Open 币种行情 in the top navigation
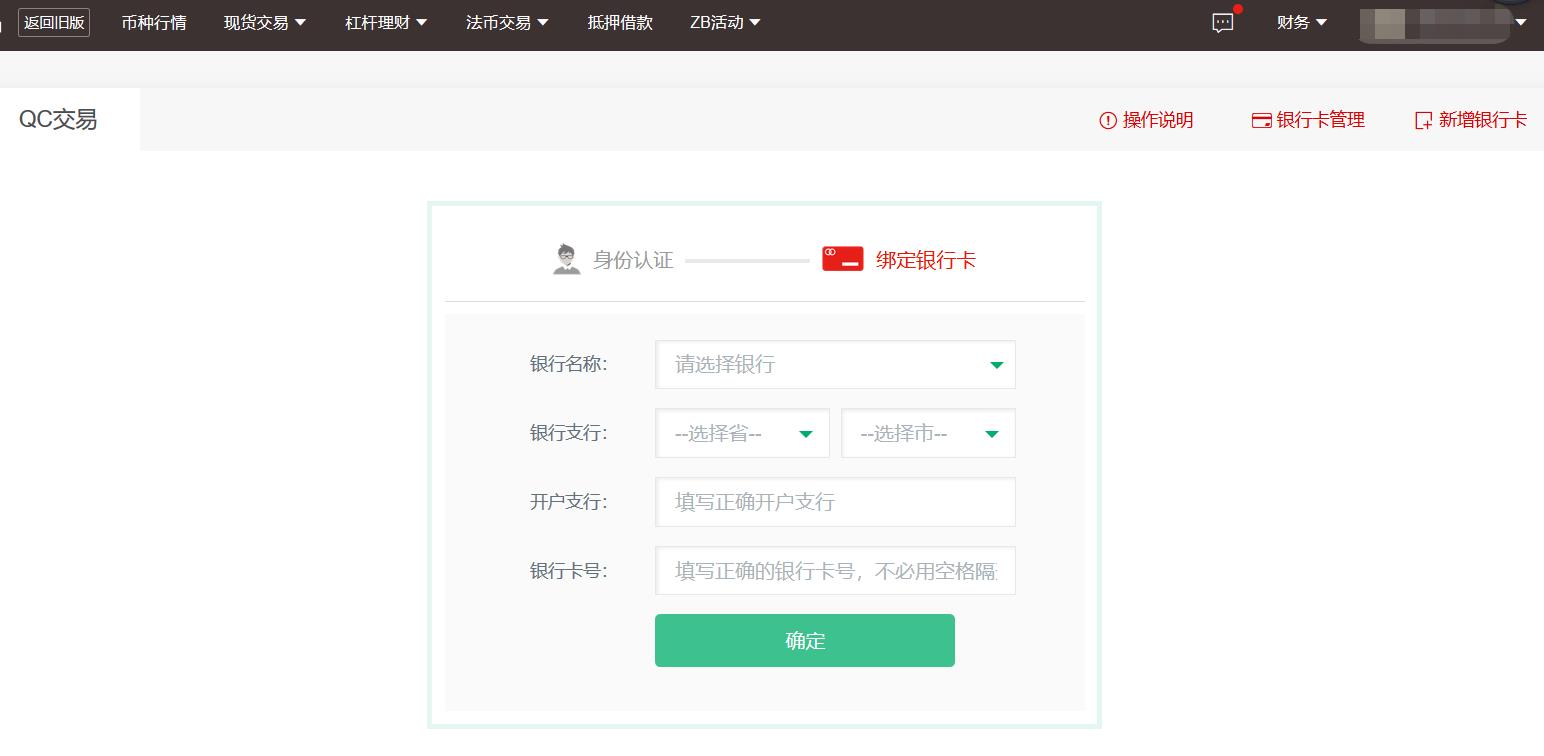The image size is (1544, 756). [x=154, y=22]
